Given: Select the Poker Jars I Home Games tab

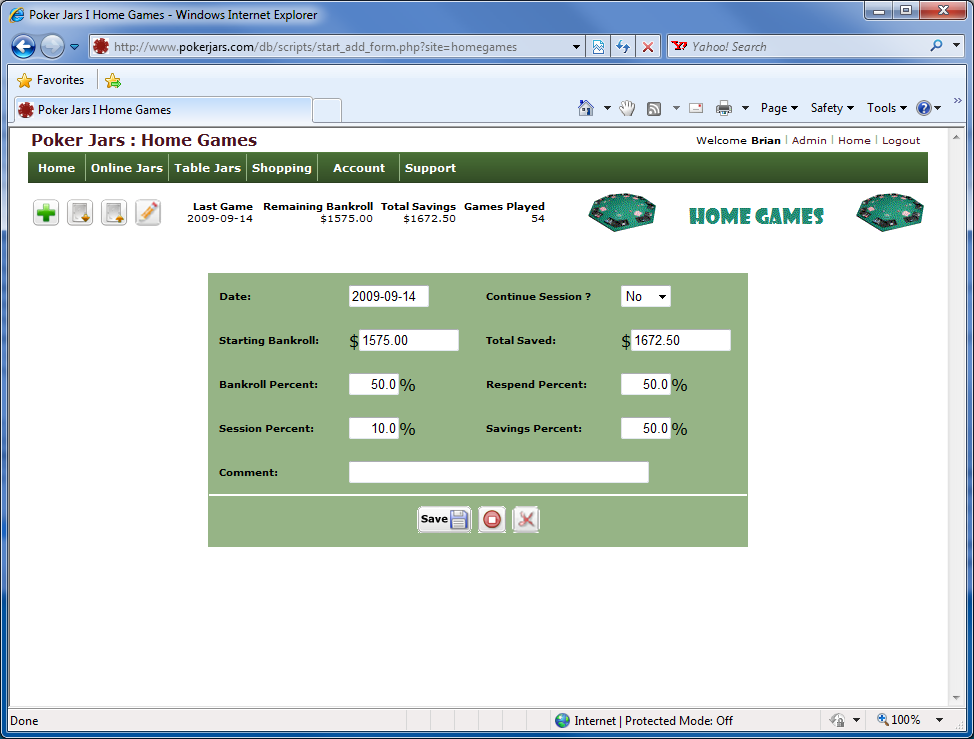Looking at the screenshot, I should pos(163,110).
